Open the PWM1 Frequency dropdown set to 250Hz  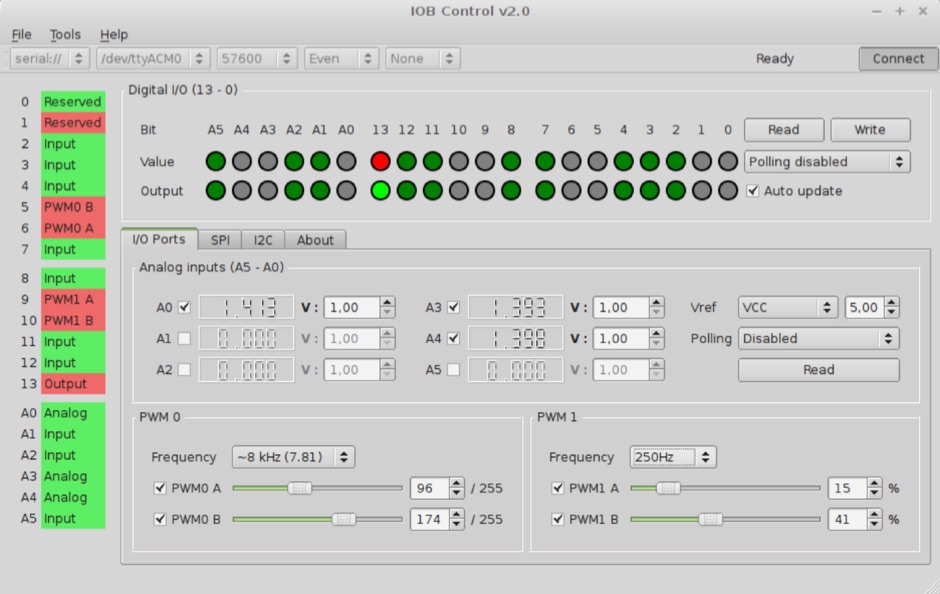point(673,456)
